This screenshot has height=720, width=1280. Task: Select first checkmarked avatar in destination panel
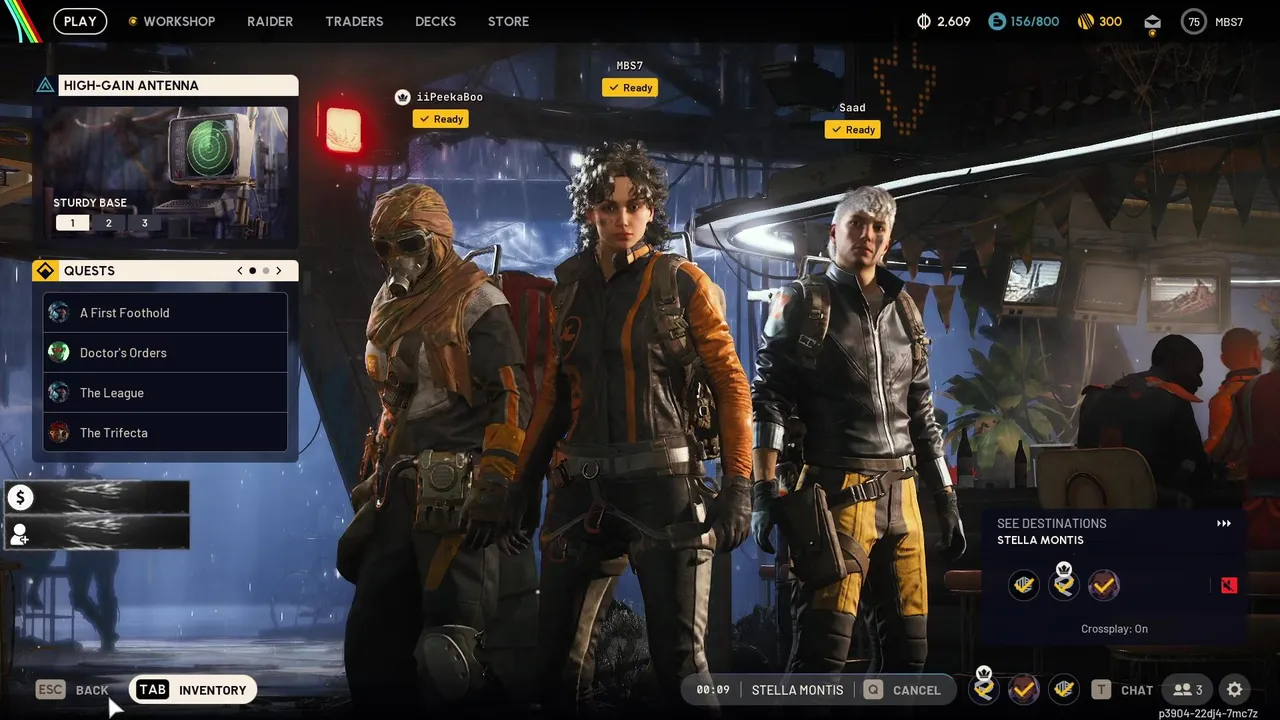point(1024,585)
